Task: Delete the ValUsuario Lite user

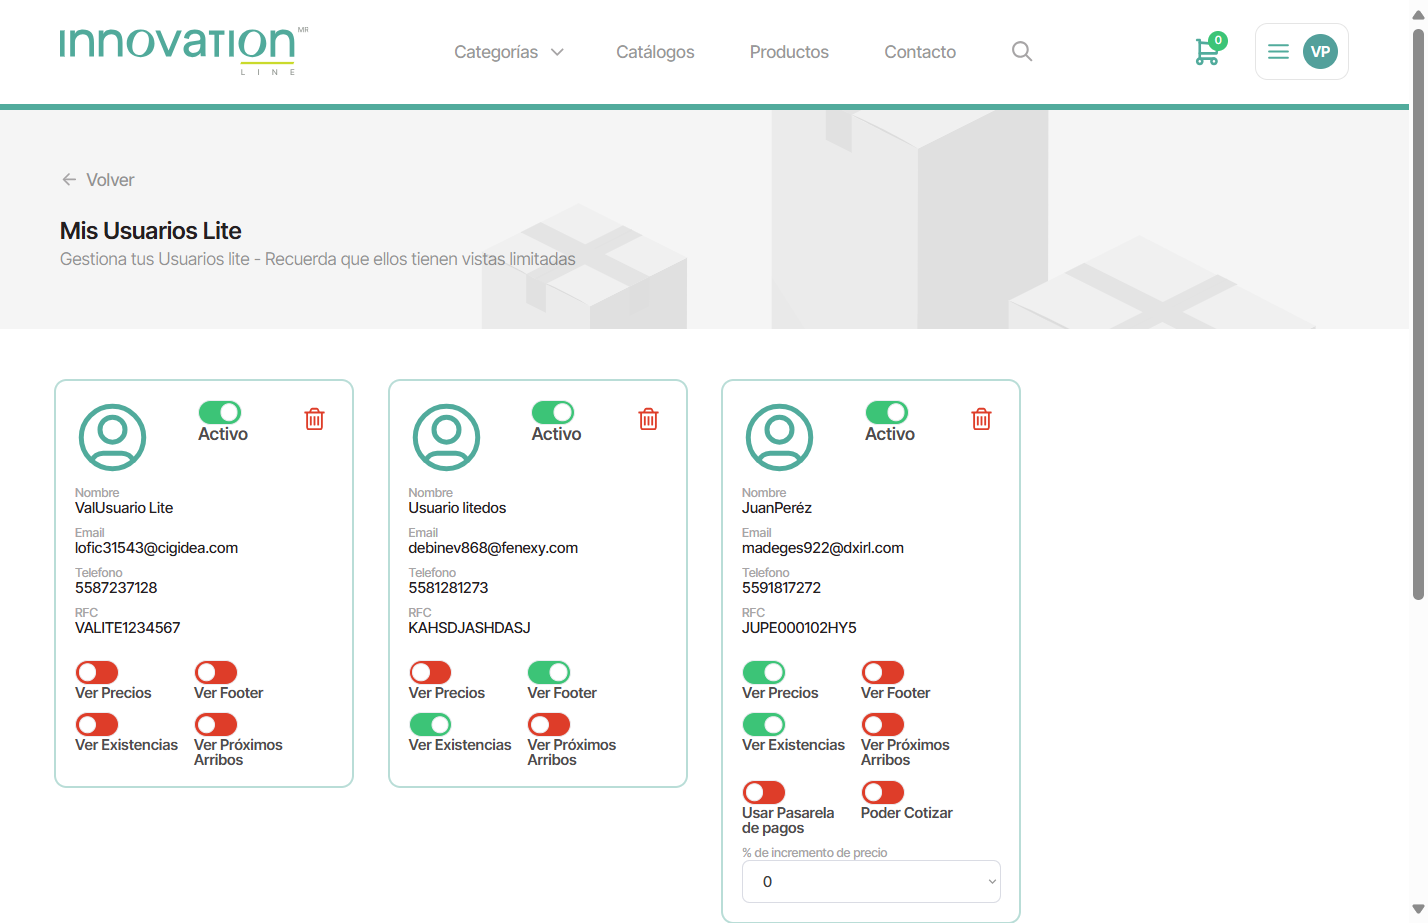Action: point(314,419)
